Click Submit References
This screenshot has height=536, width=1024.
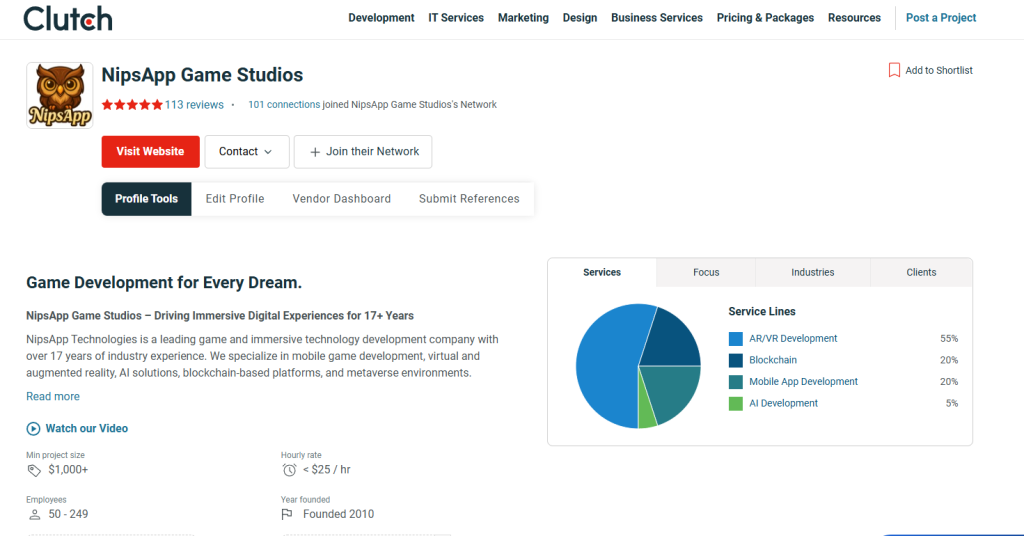point(469,198)
